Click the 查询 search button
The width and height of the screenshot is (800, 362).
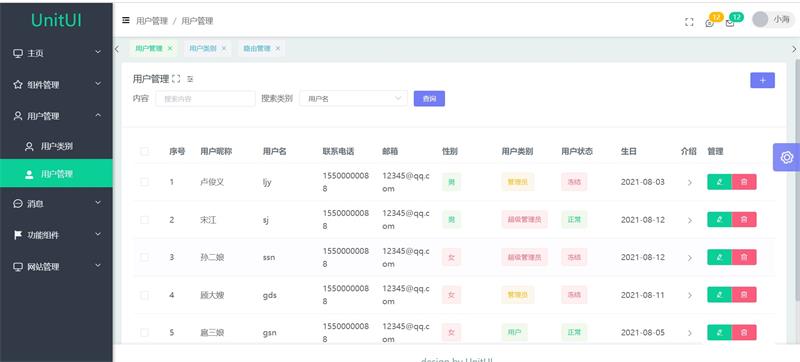click(x=429, y=98)
